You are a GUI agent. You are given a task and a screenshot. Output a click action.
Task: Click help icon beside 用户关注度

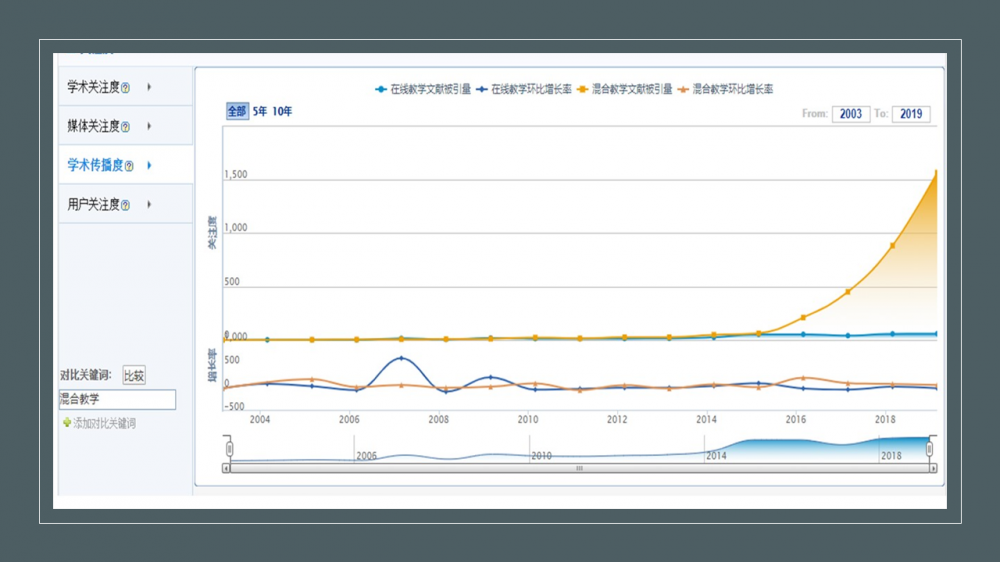point(126,205)
